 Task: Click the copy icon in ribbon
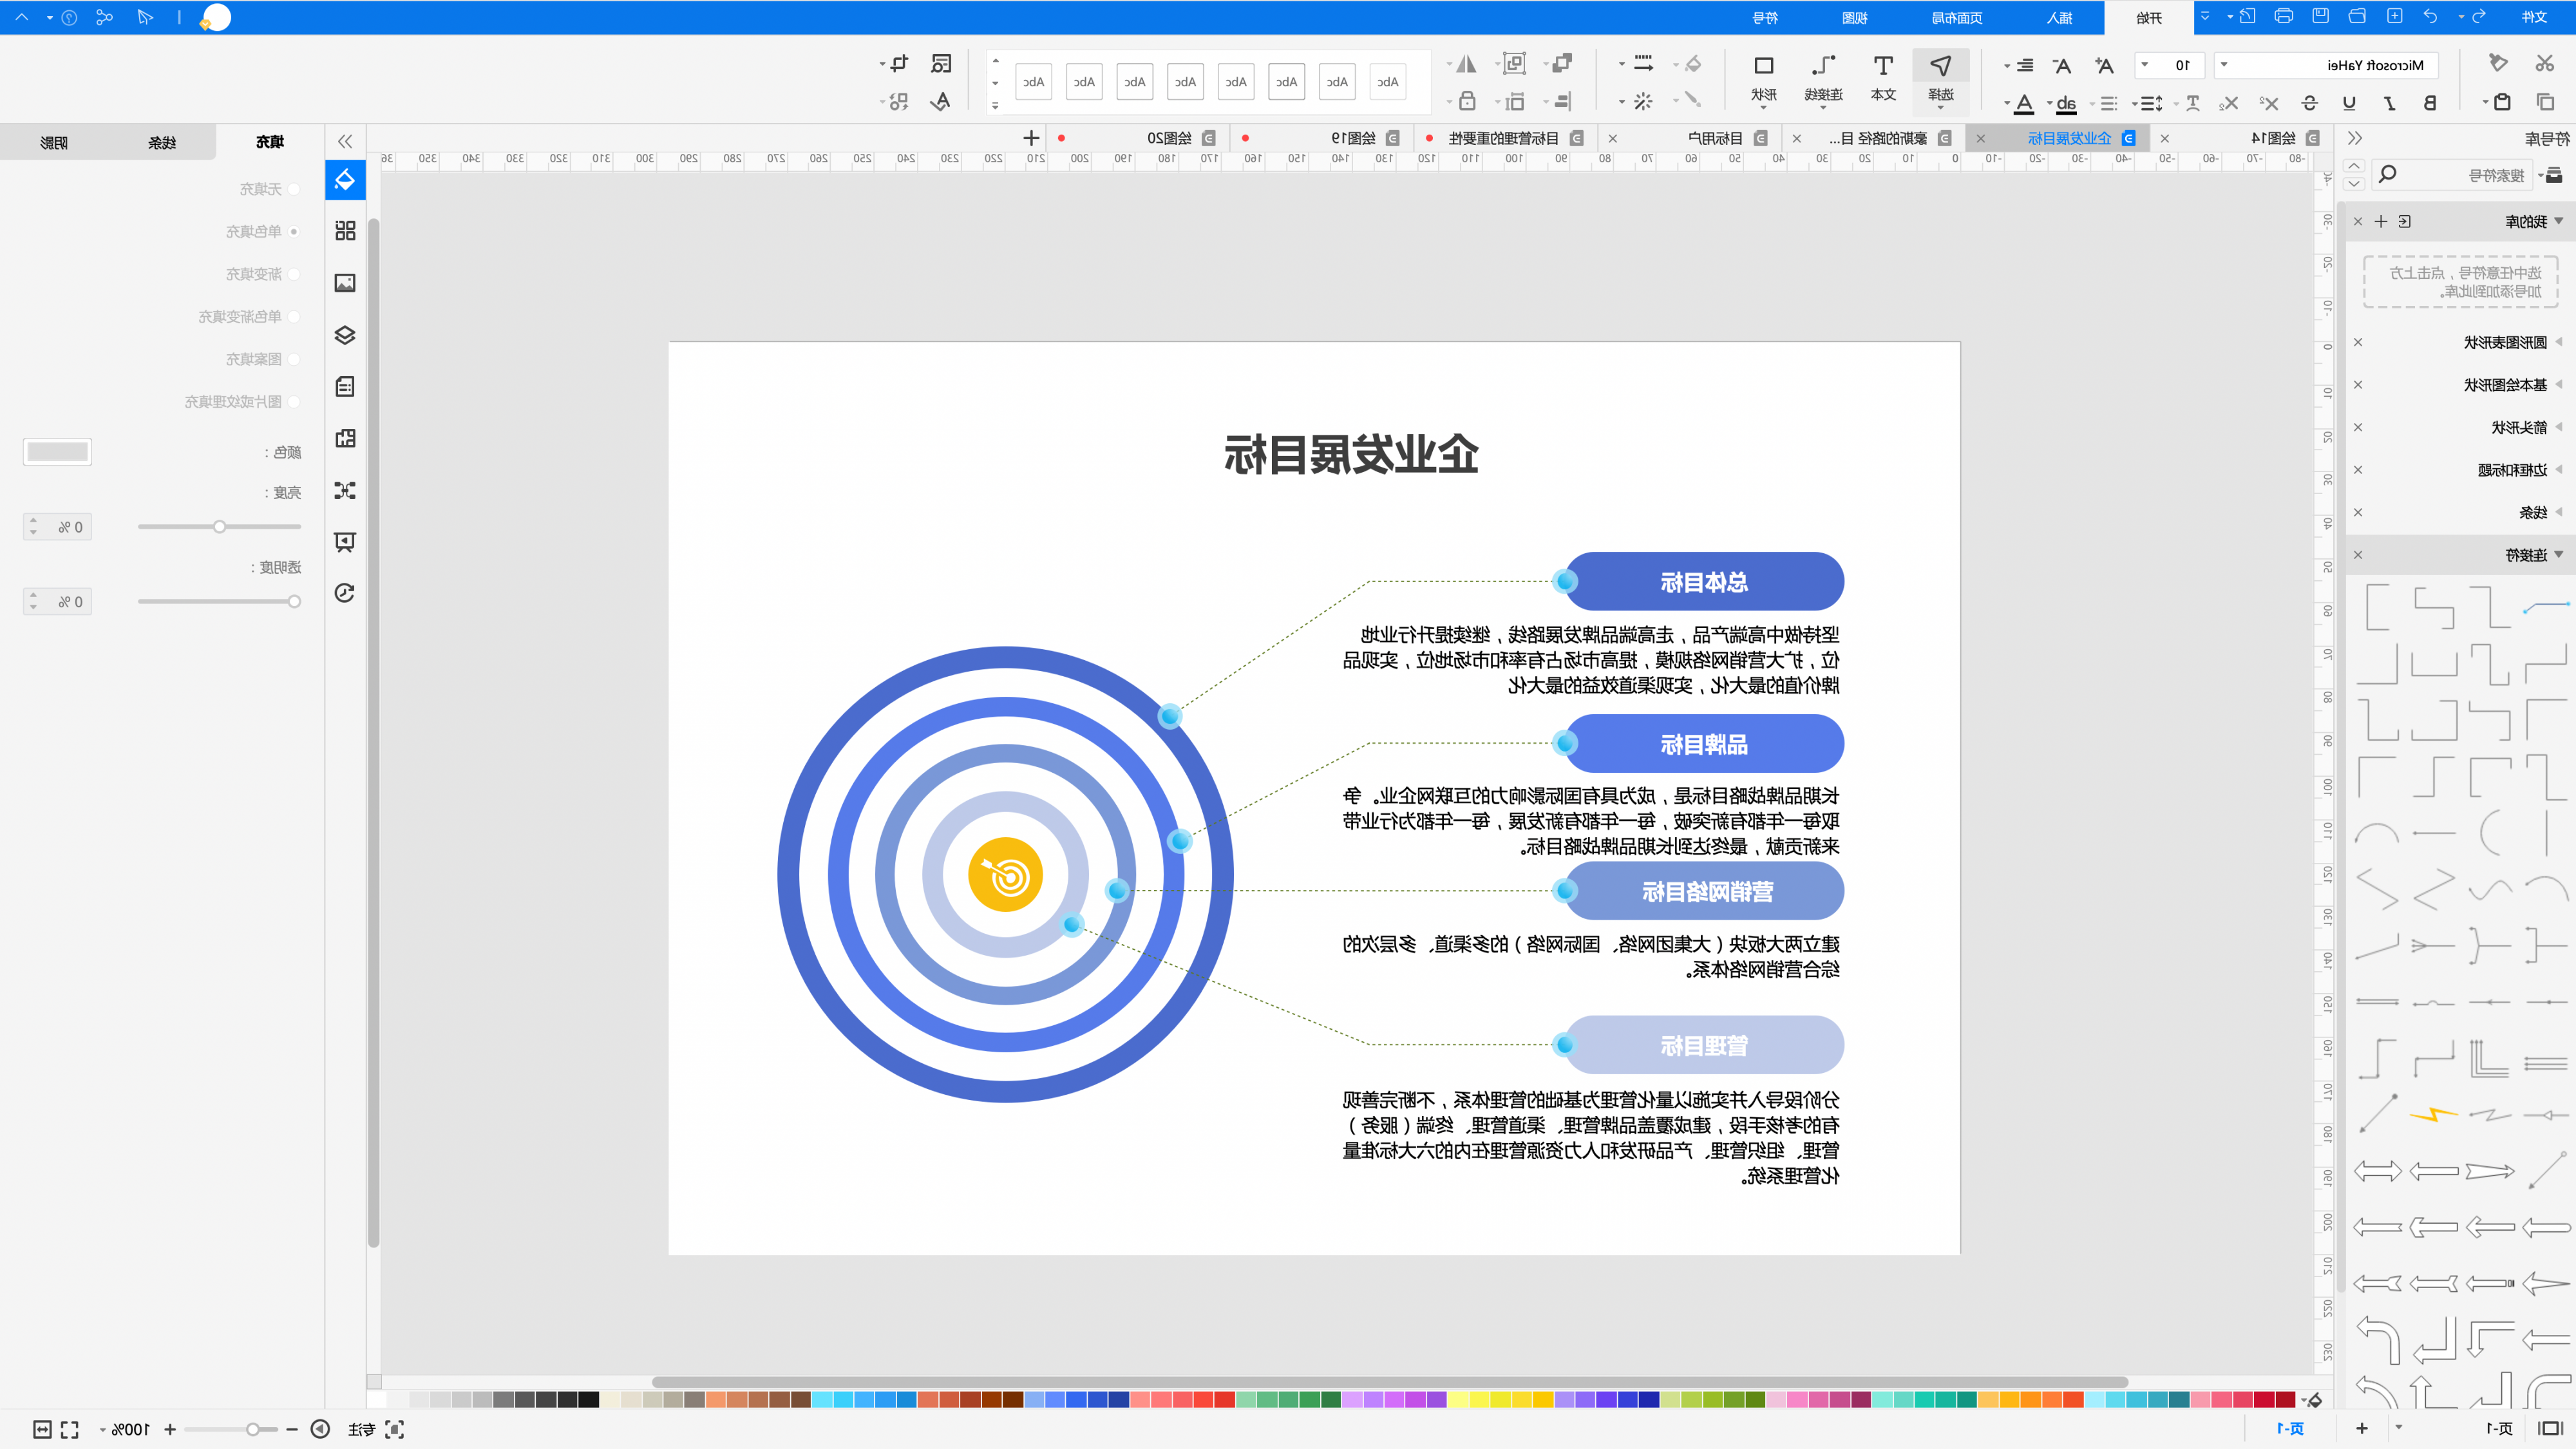pos(2545,102)
